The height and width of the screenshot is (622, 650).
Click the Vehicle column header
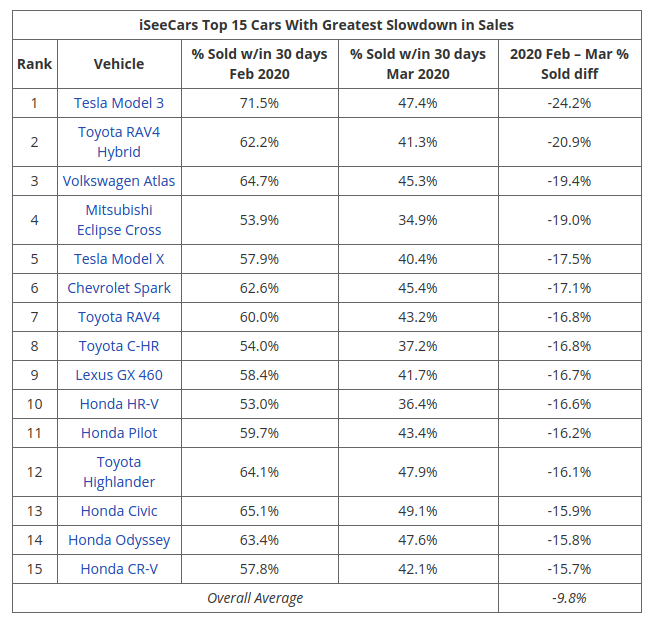coord(119,64)
